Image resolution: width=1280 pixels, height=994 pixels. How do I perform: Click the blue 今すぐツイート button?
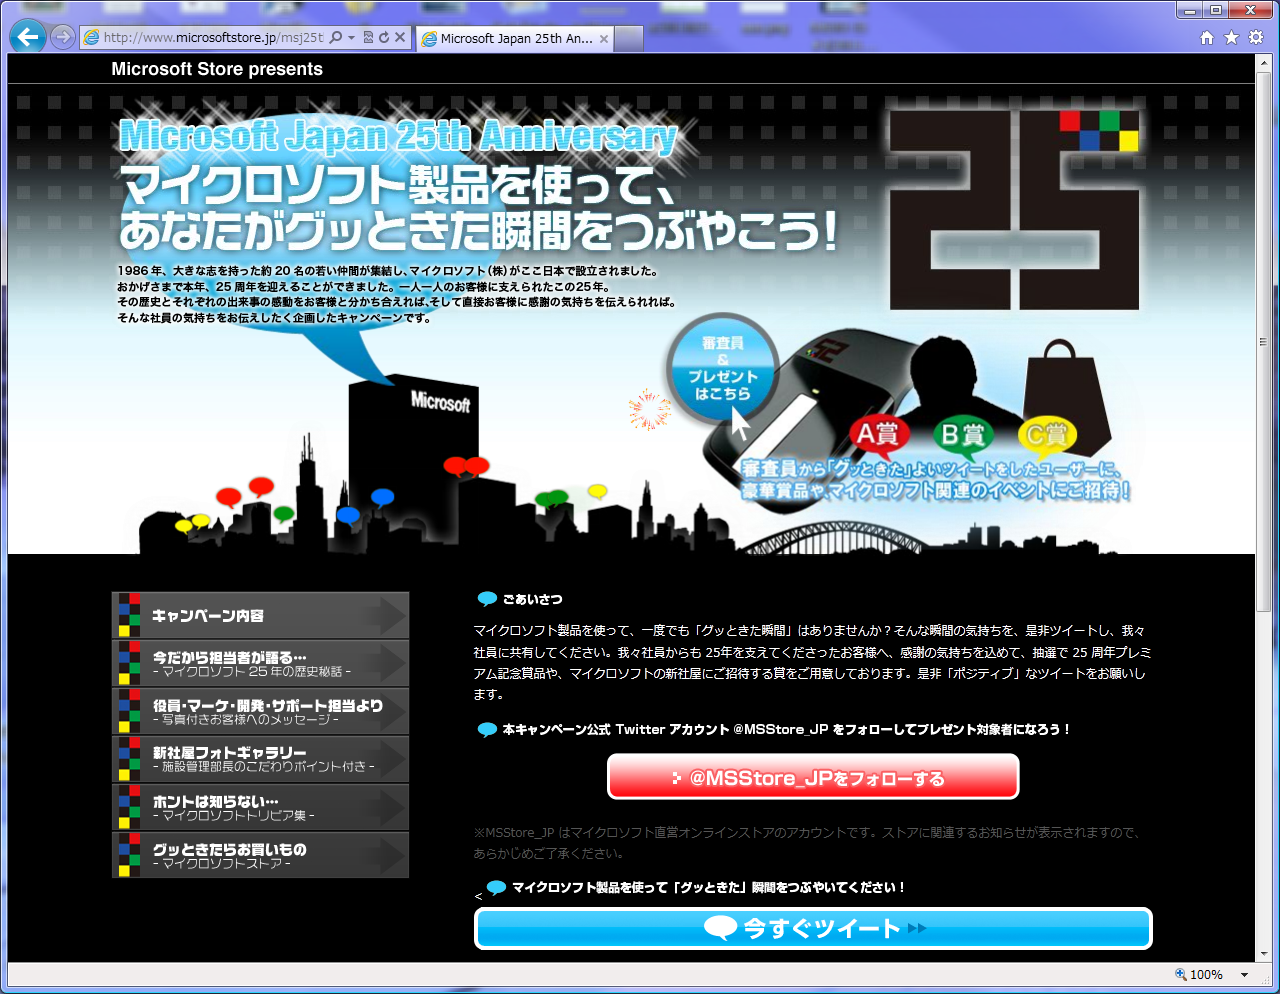[813, 928]
